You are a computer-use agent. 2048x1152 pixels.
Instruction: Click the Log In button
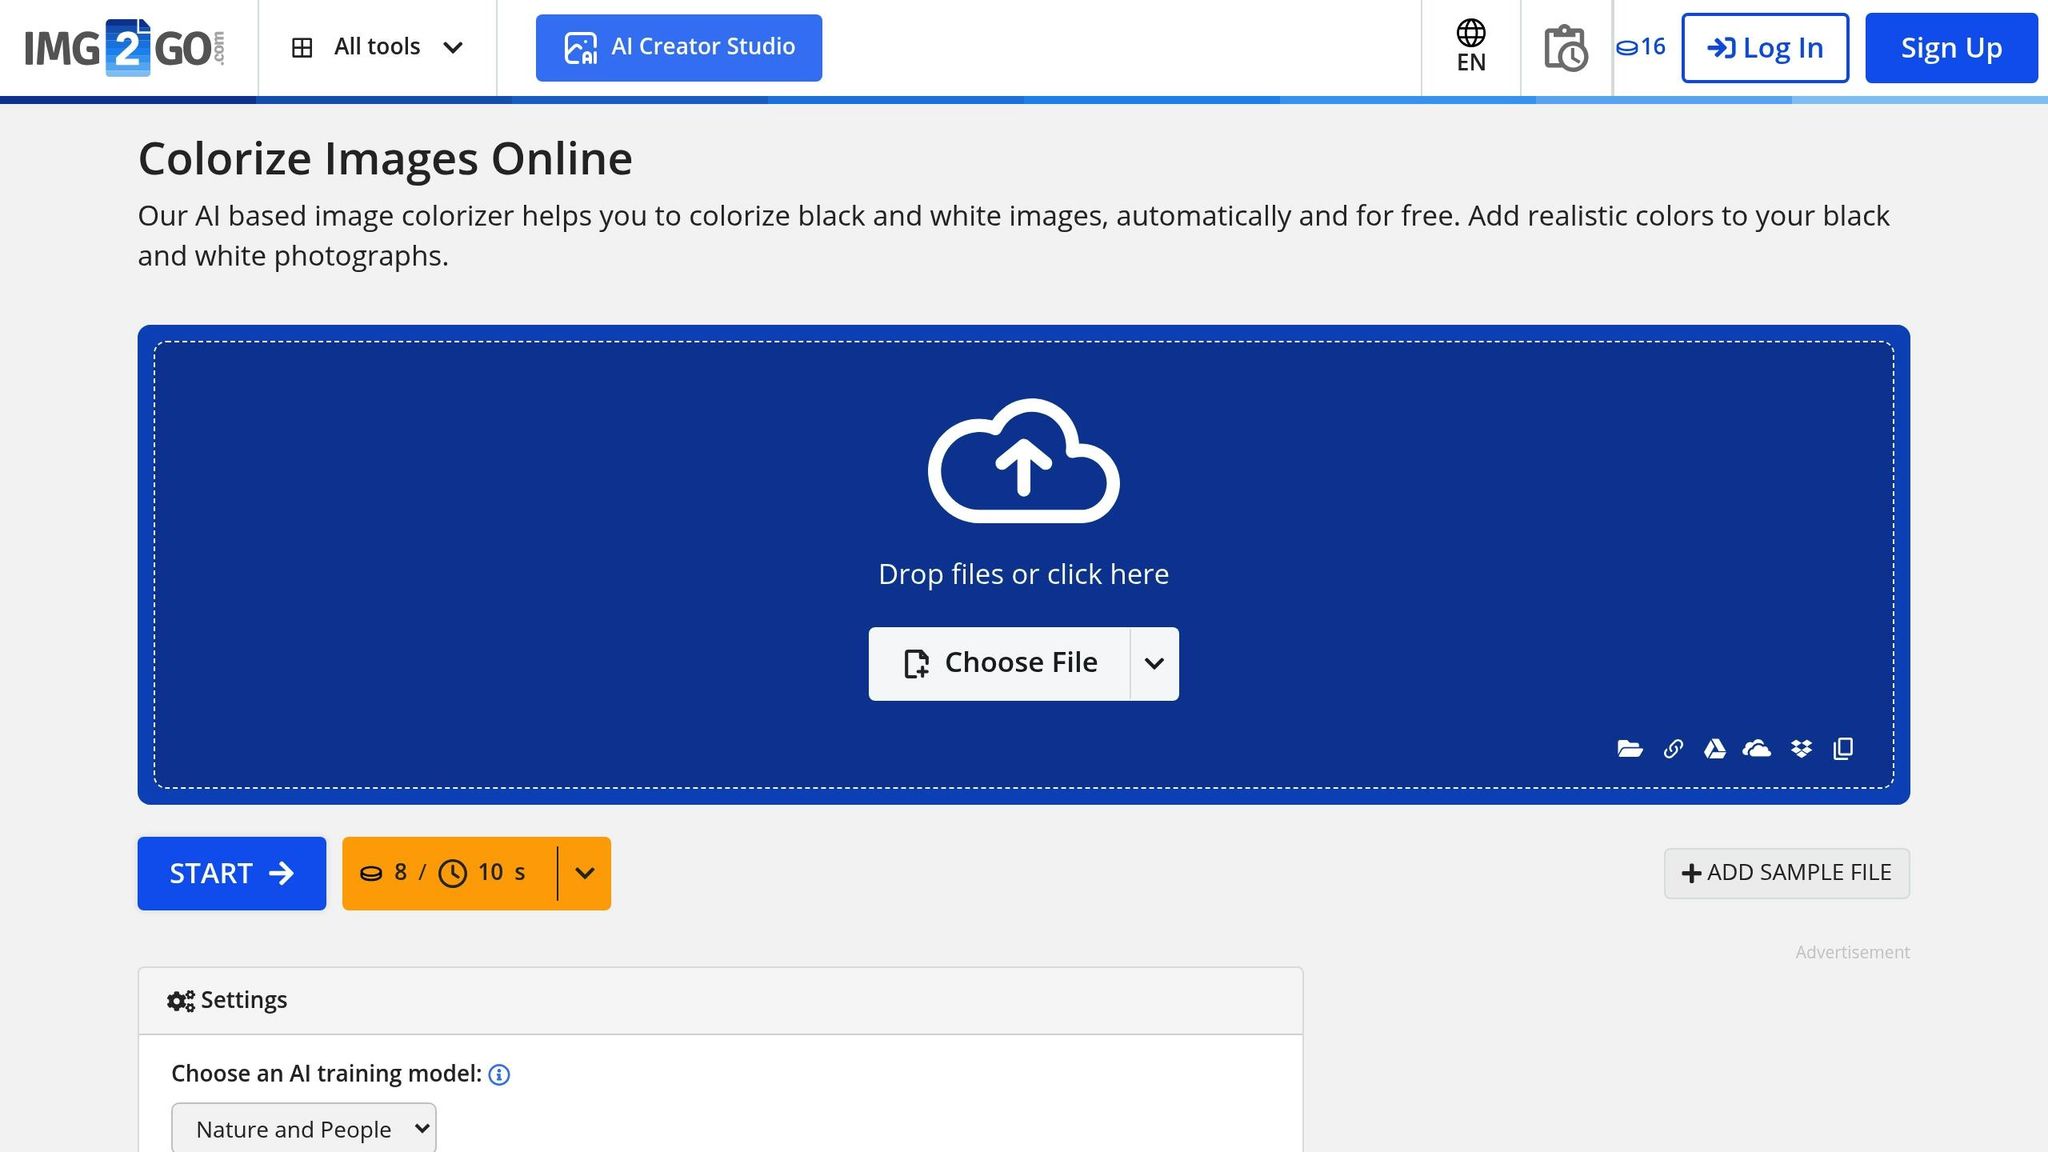(1765, 48)
